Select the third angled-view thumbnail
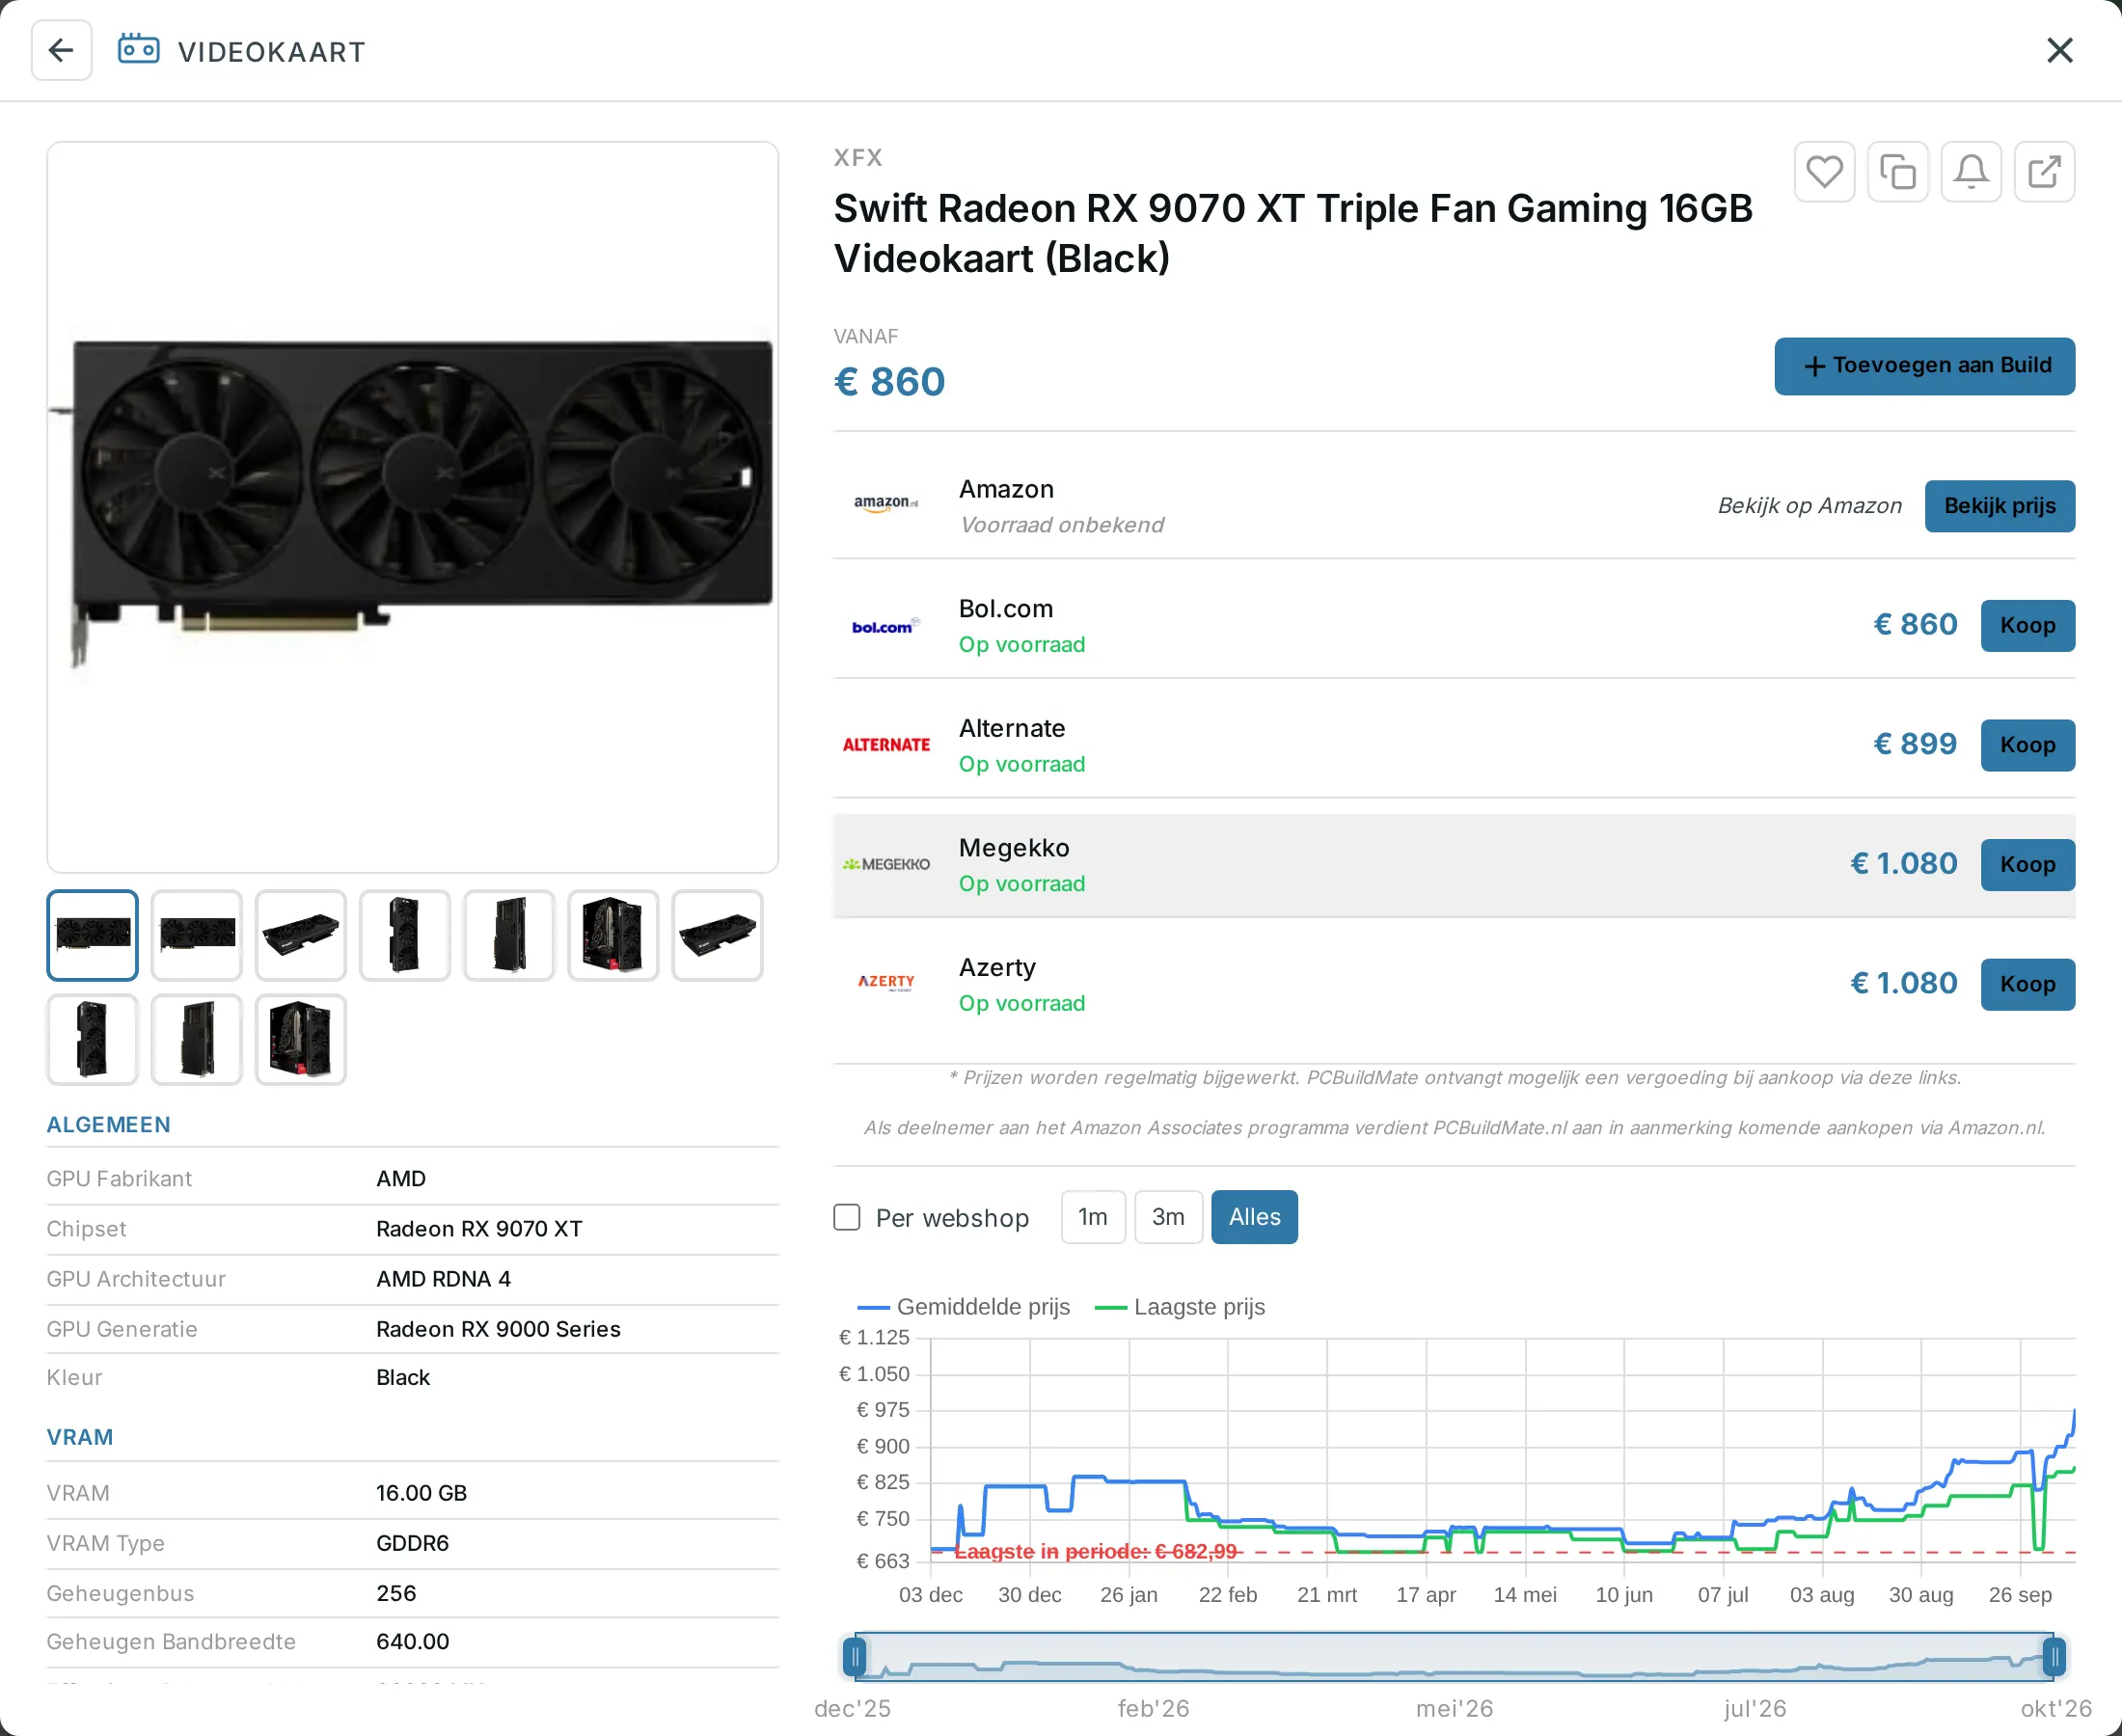 point(300,935)
